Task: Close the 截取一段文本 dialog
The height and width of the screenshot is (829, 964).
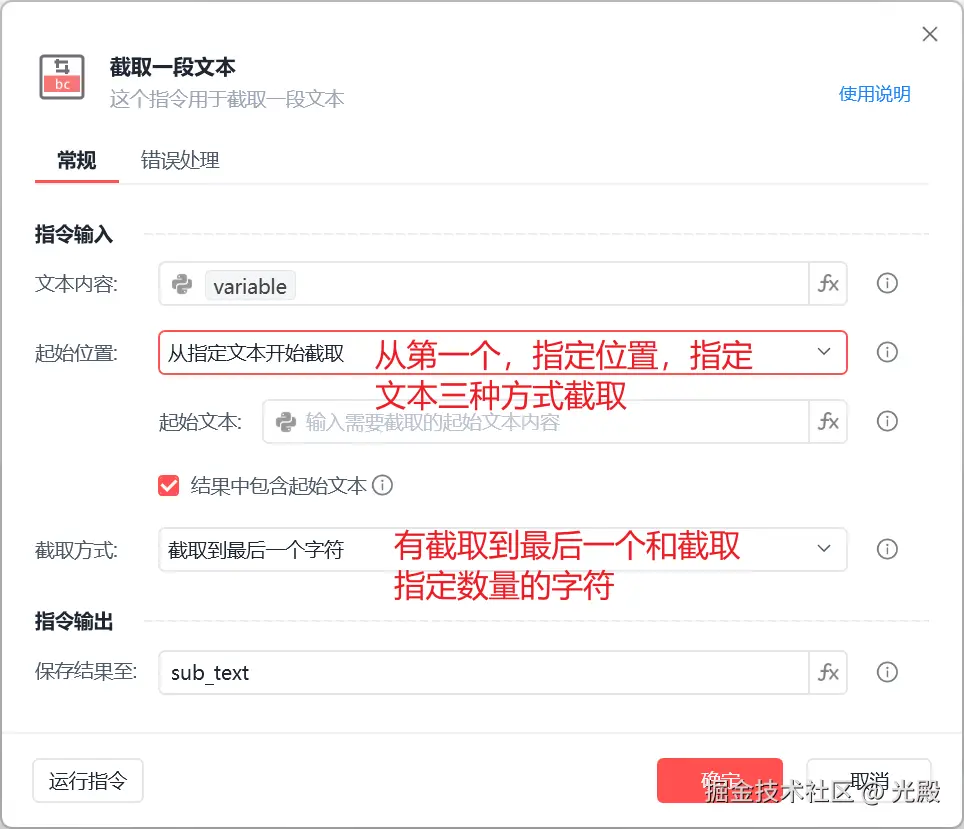Action: coord(930,34)
